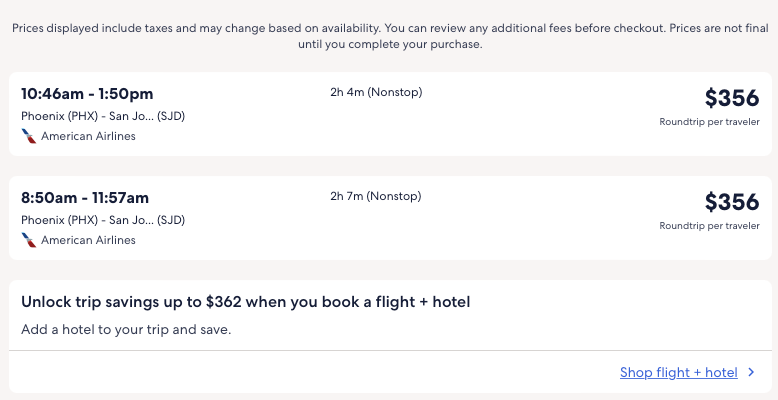The width and height of the screenshot is (778, 400).
Task: Click American Airlines logo on 10:46am flight
Action: 28,136
